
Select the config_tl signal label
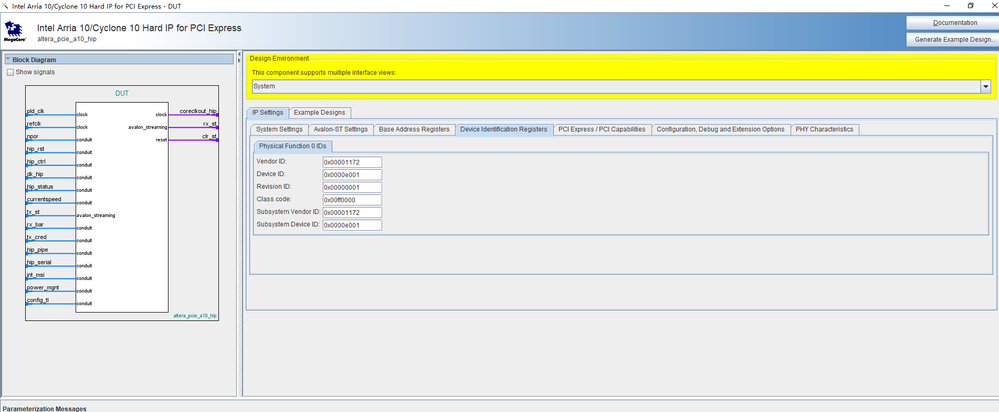(37, 300)
